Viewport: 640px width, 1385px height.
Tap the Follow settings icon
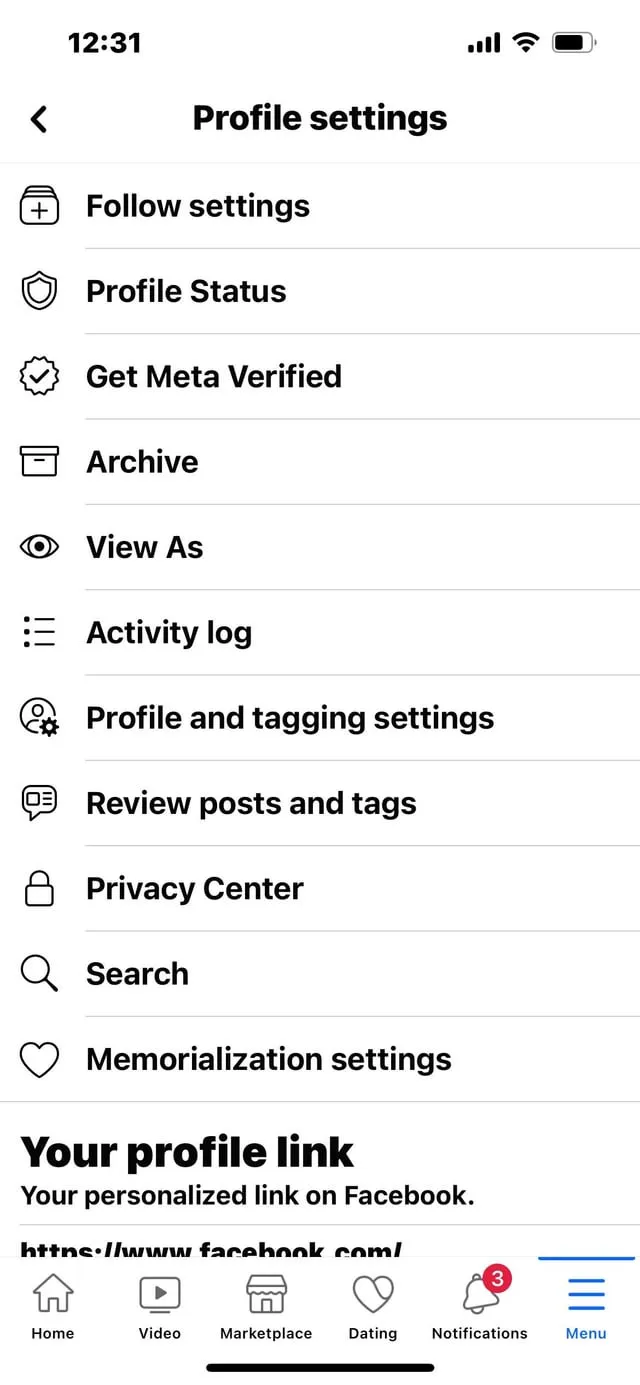pos(38,206)
